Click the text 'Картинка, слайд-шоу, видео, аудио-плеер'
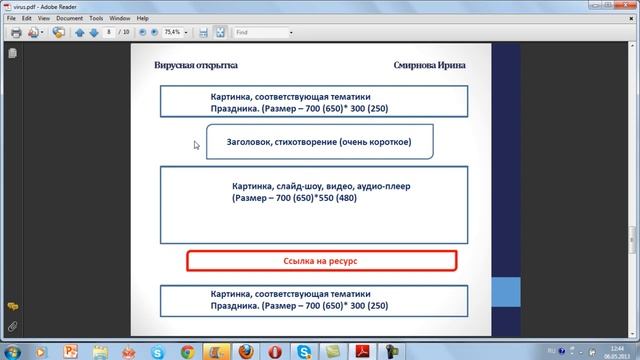Screen dimensions: 640x360 [x=321, y=186]
